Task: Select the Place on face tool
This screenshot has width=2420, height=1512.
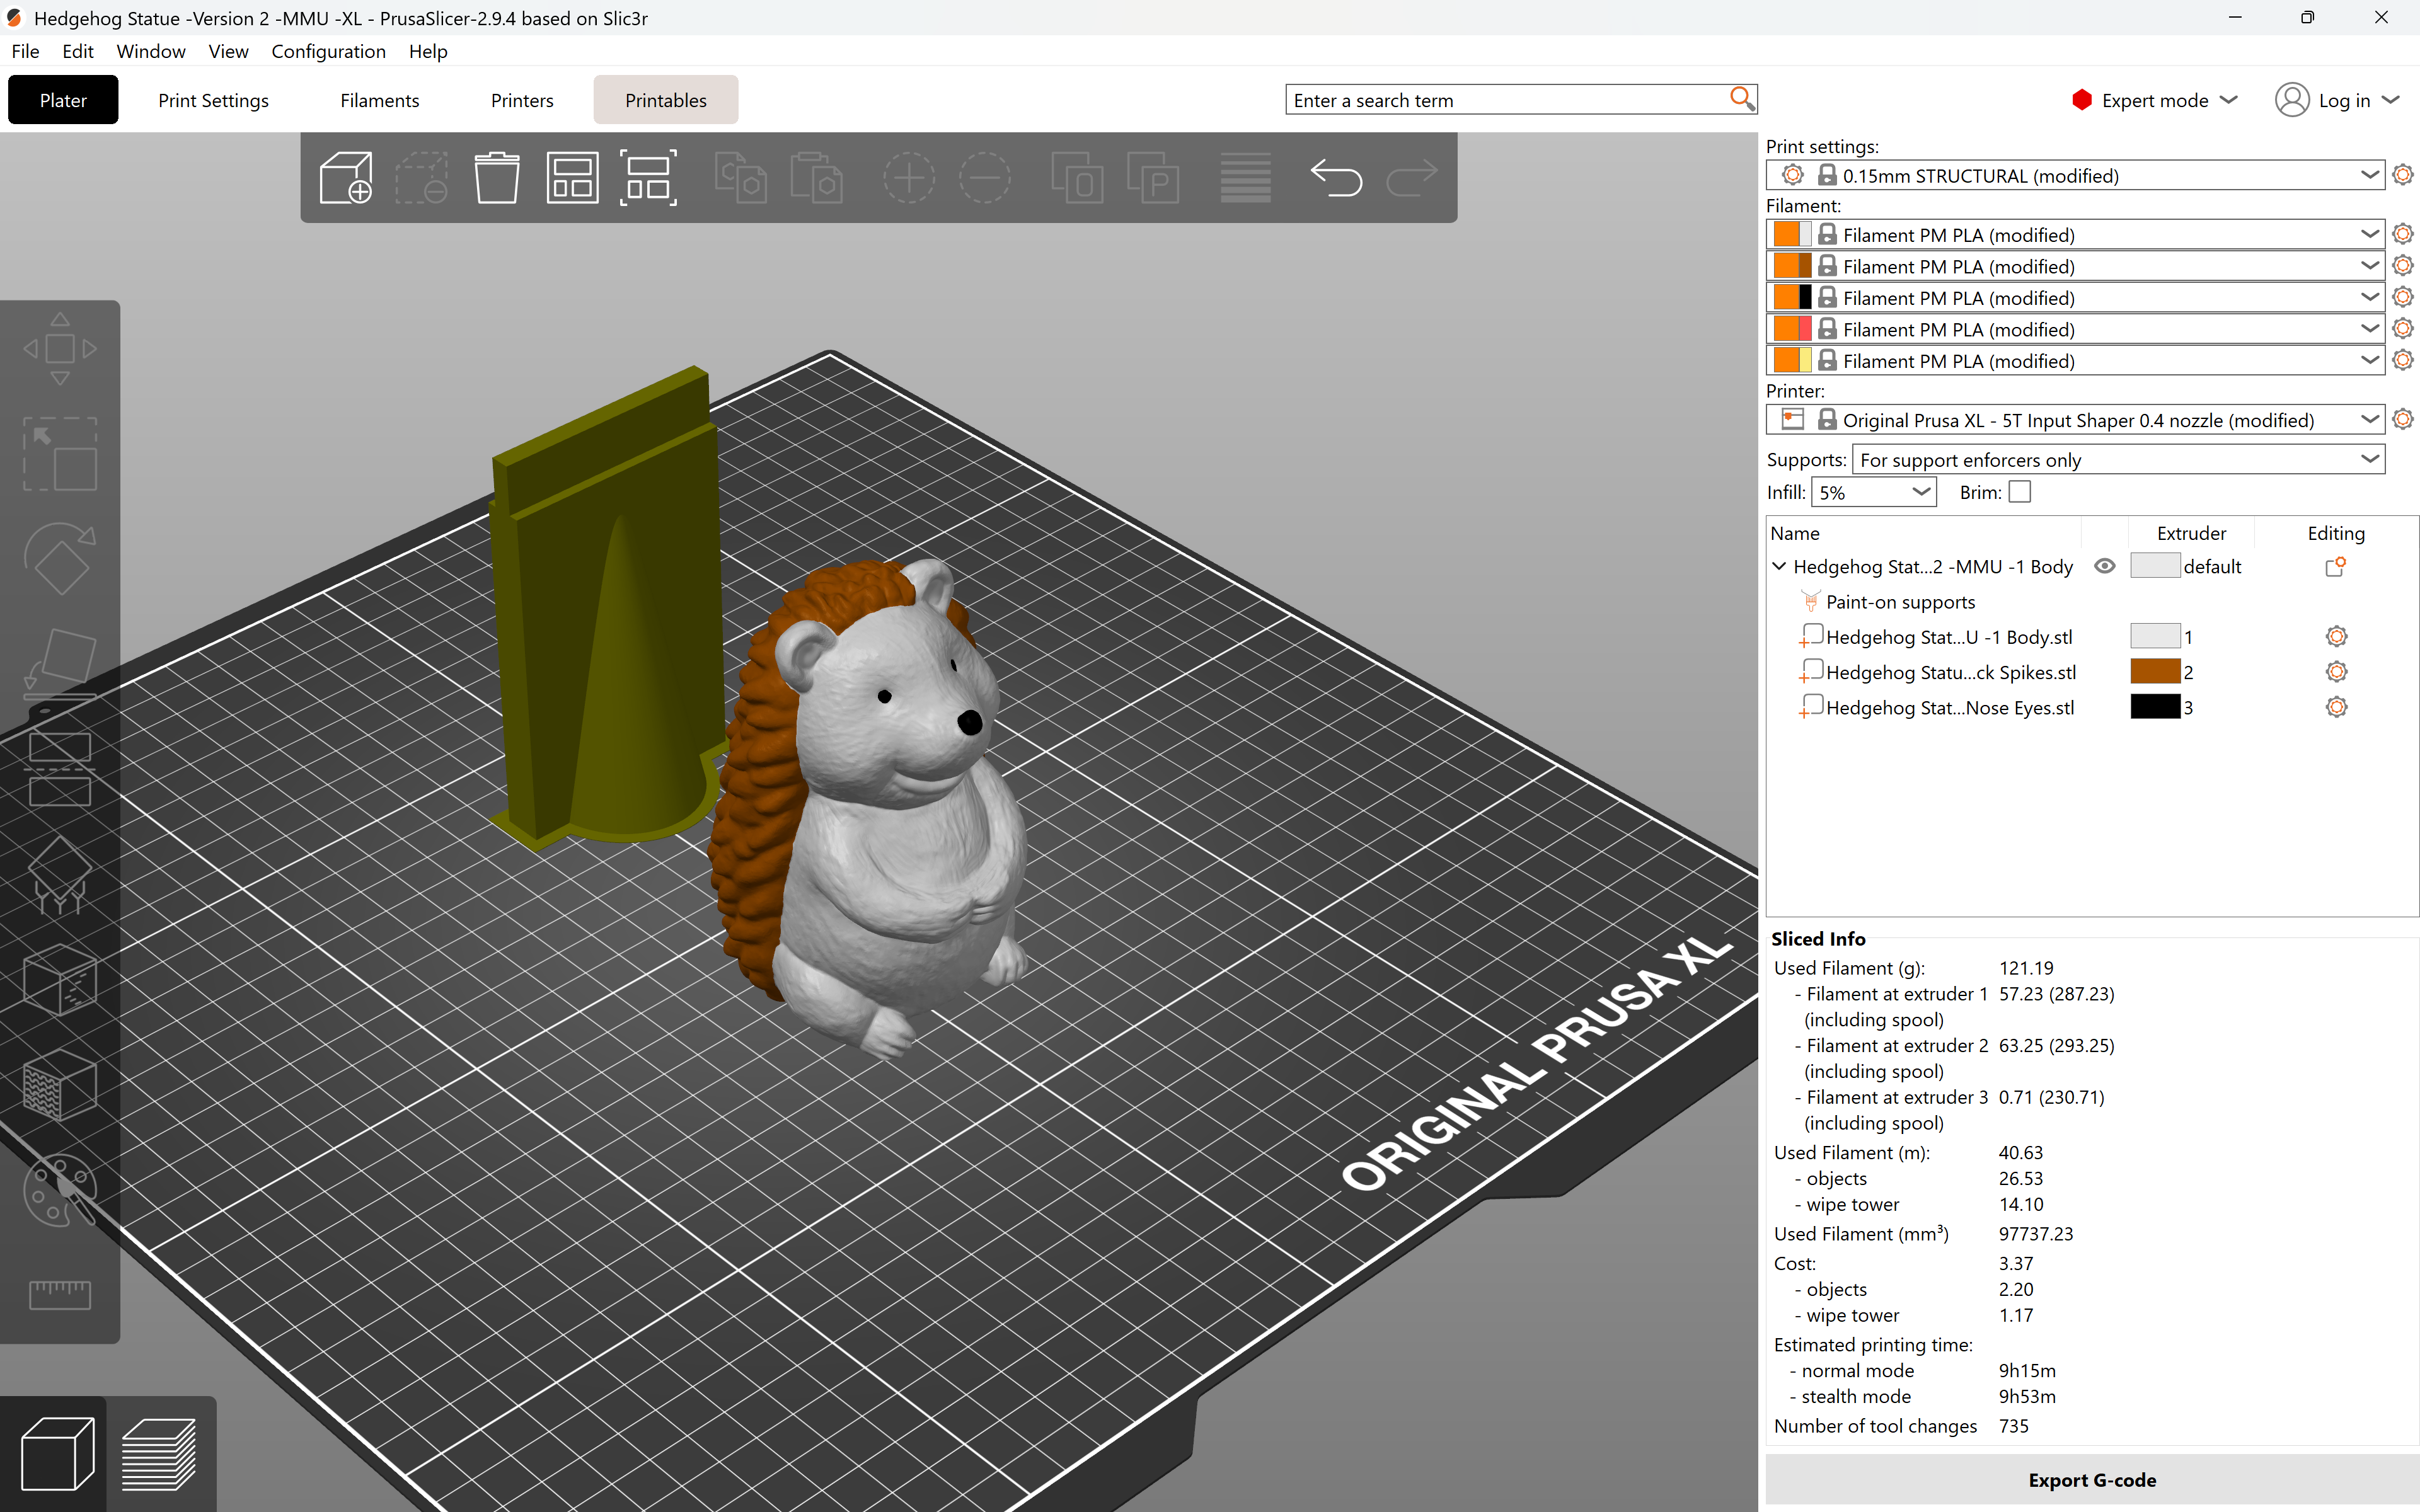Action: 60,664
